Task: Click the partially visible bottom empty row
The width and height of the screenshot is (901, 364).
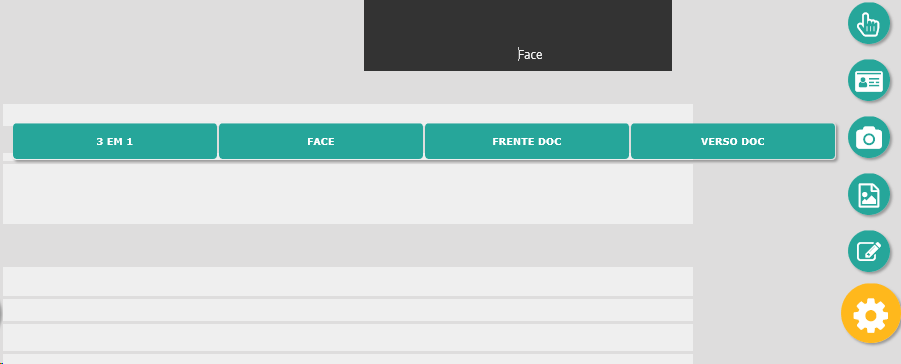Action: (348, 359)
